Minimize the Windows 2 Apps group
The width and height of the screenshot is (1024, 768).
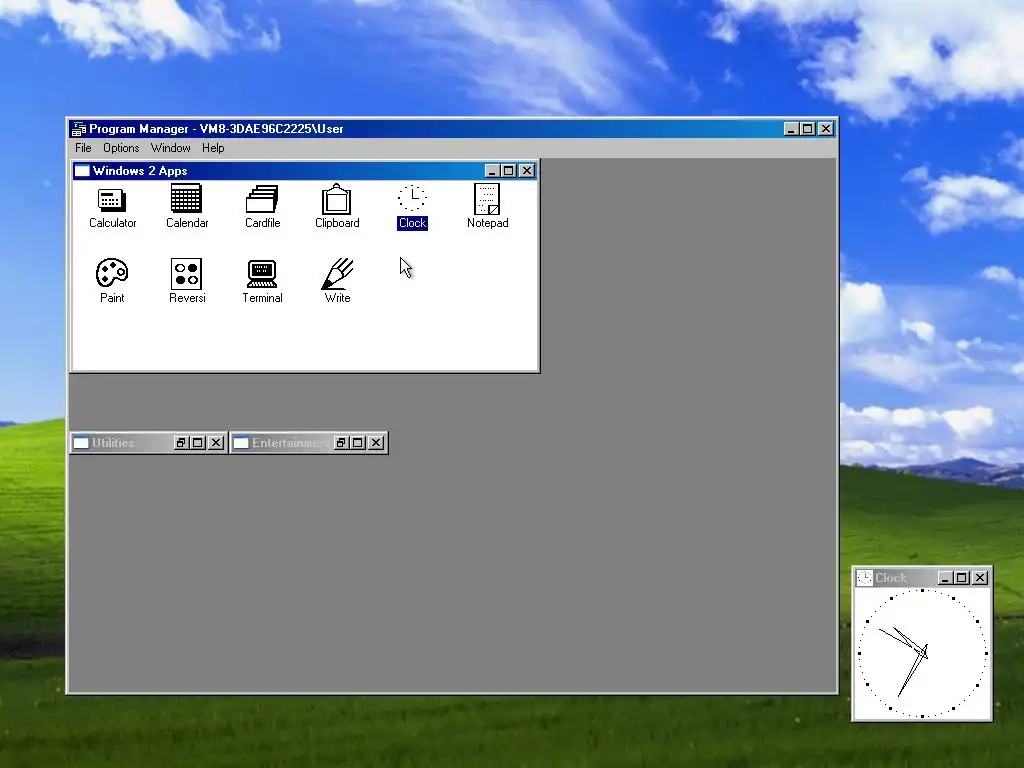point(492,171)
